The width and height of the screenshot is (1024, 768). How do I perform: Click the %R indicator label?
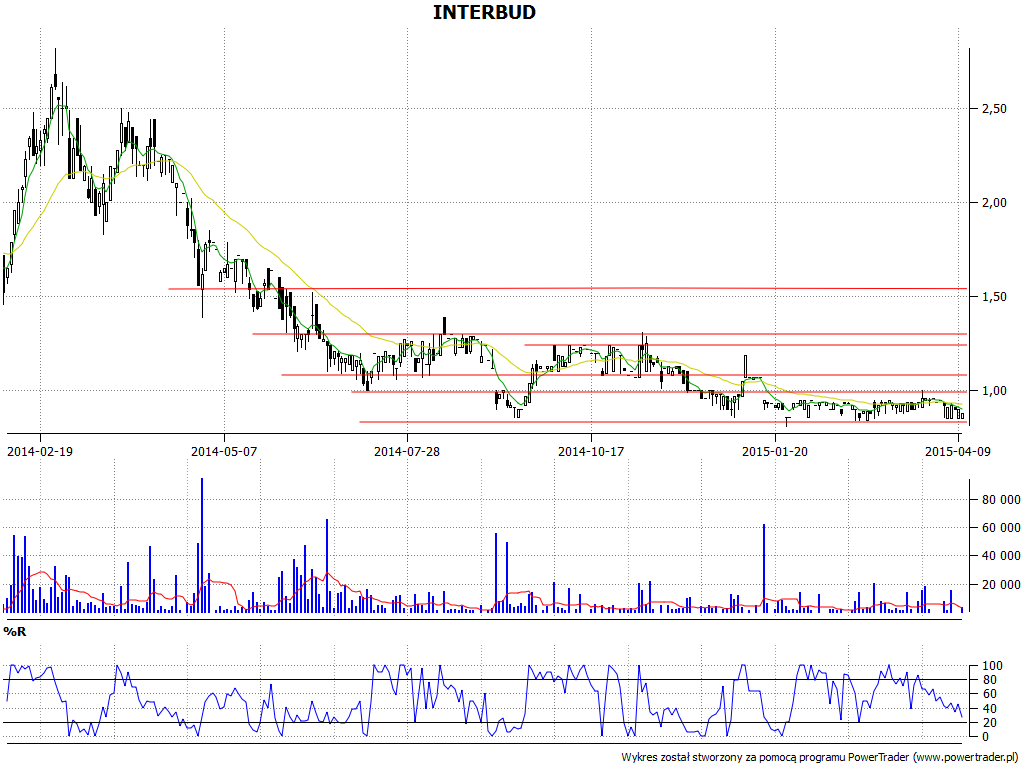(x=14, y=632)
